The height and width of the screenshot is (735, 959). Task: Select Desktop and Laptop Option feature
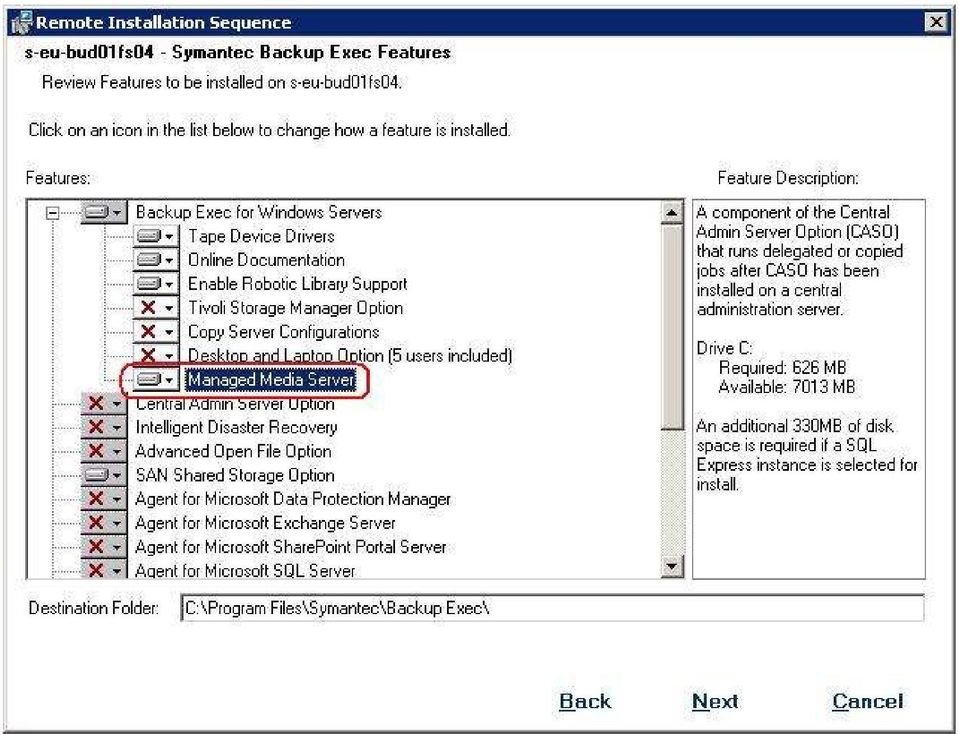(350, 356)
